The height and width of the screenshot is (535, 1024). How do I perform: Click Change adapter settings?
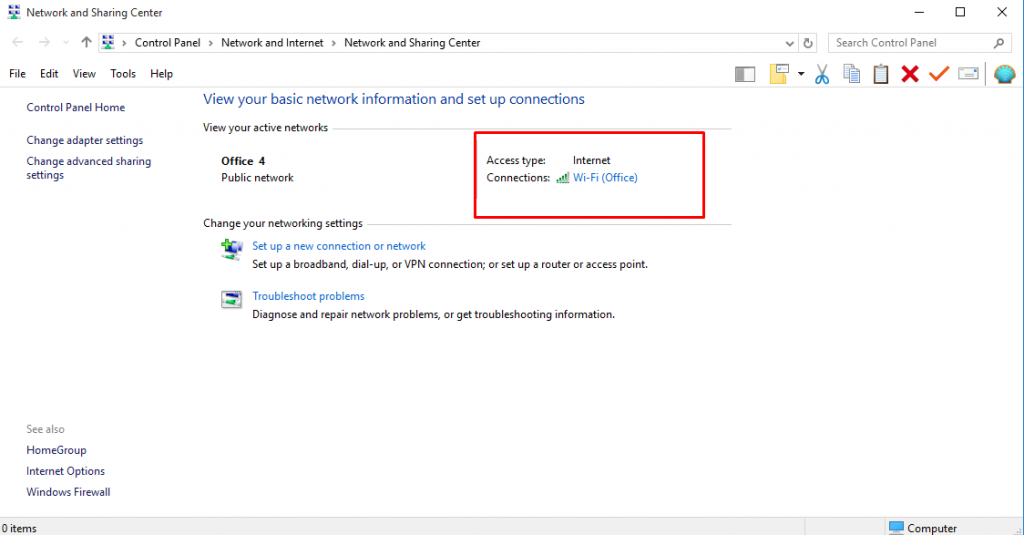[x=85, y=141]
